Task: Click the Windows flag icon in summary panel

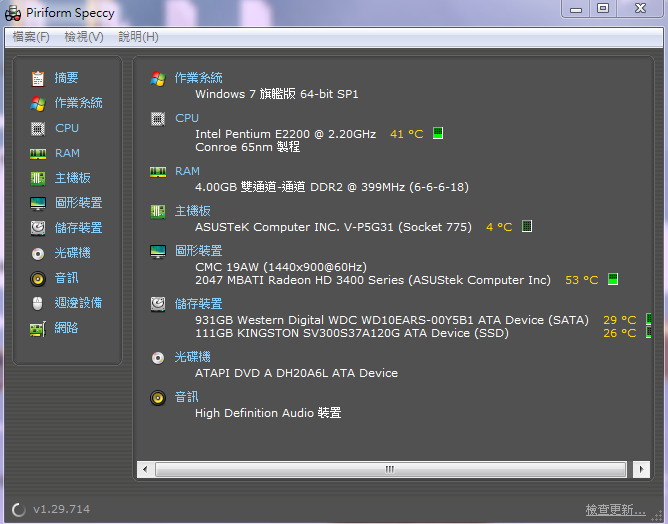Action: [x=158, y=78]
